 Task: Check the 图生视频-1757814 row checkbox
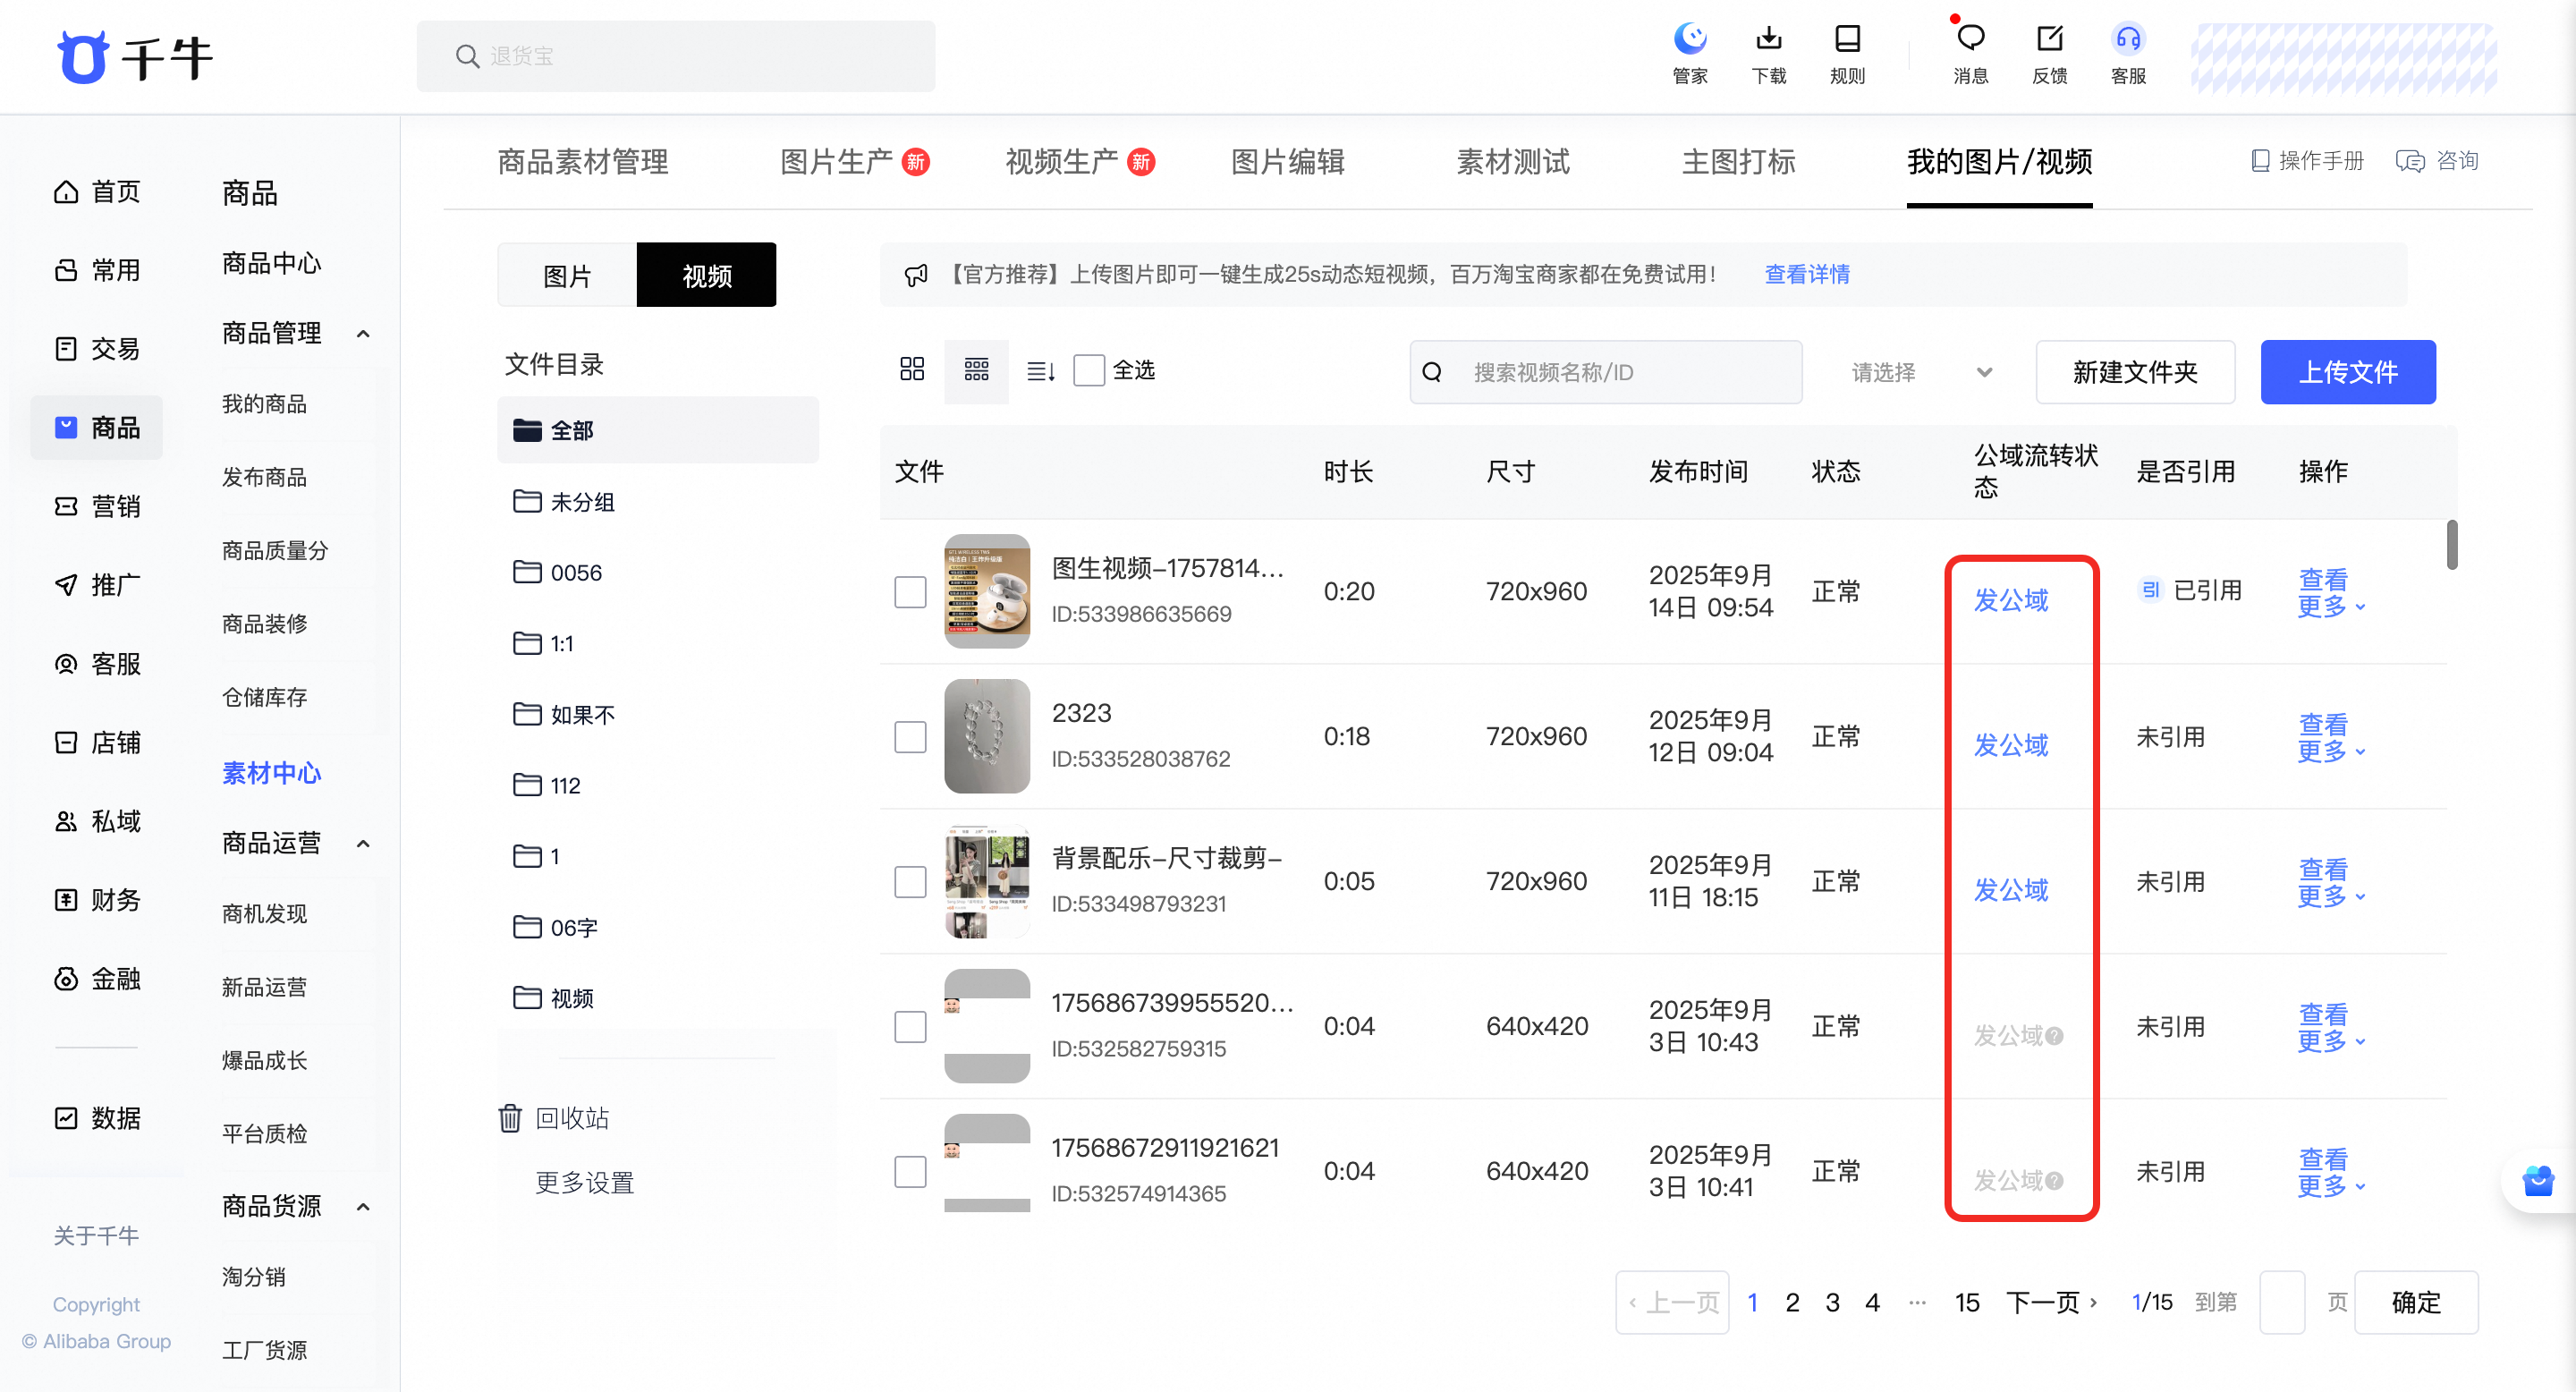click(910, 591)
